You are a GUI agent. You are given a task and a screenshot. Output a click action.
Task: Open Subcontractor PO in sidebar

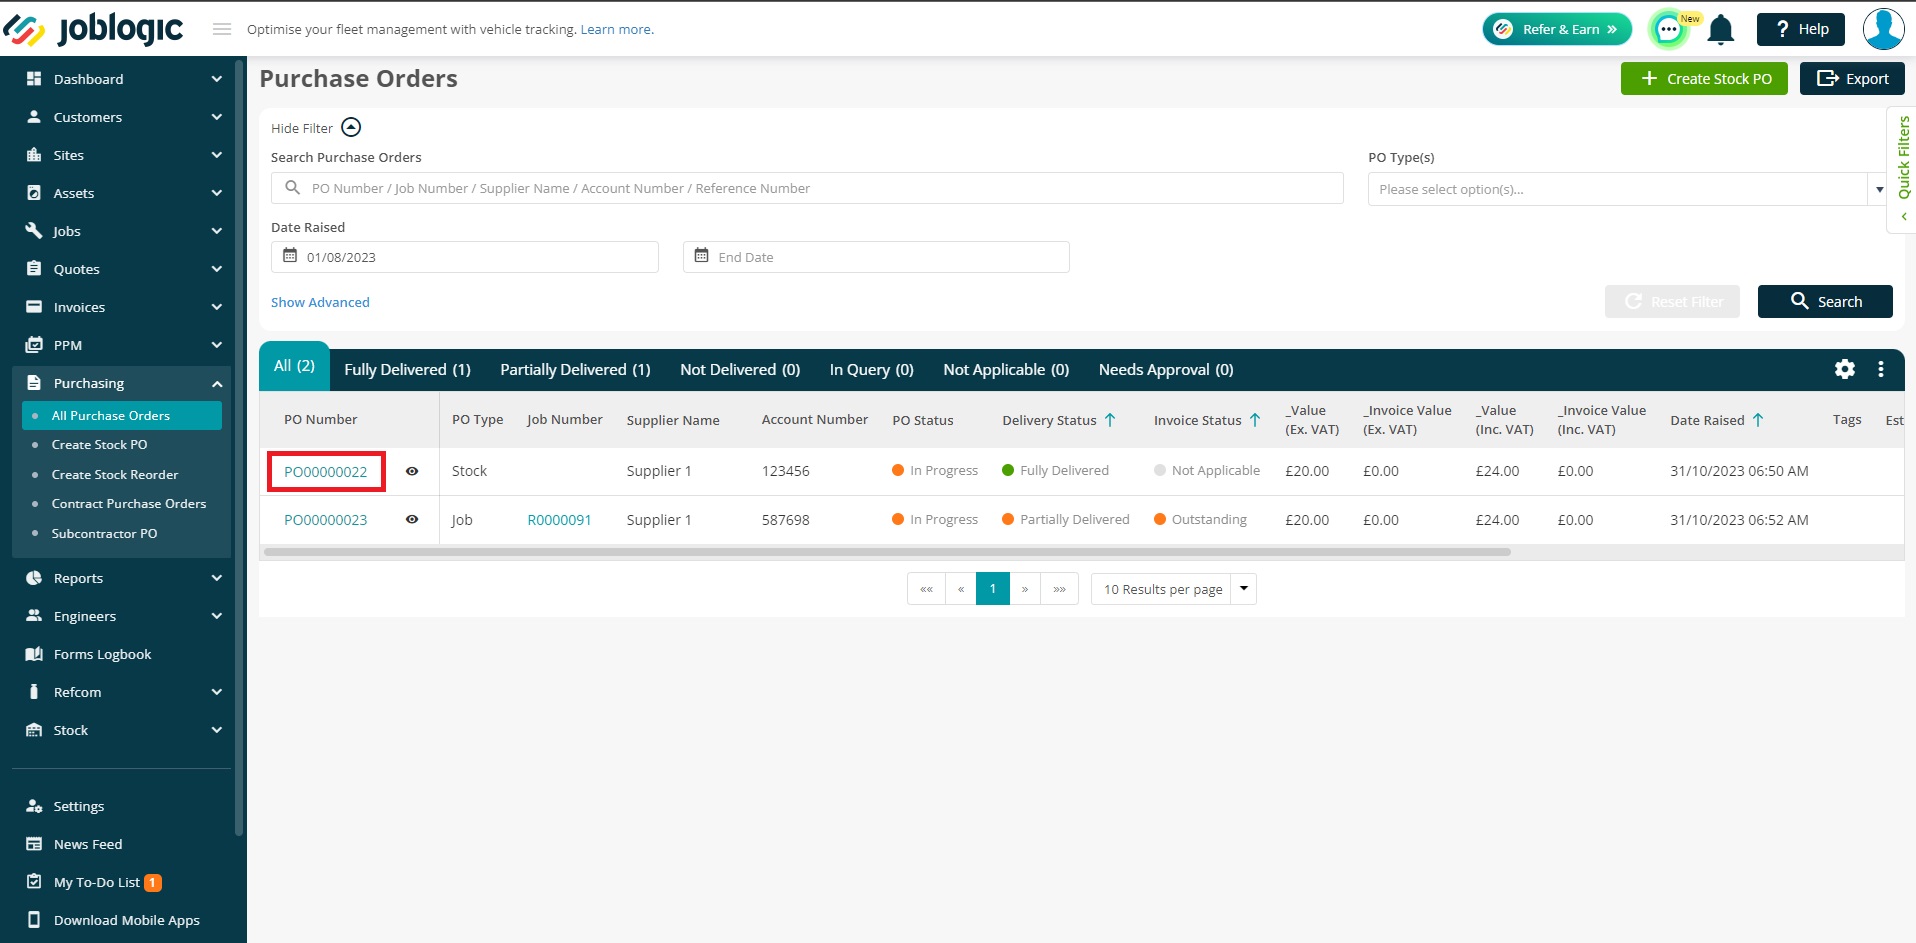pos(104,534)
